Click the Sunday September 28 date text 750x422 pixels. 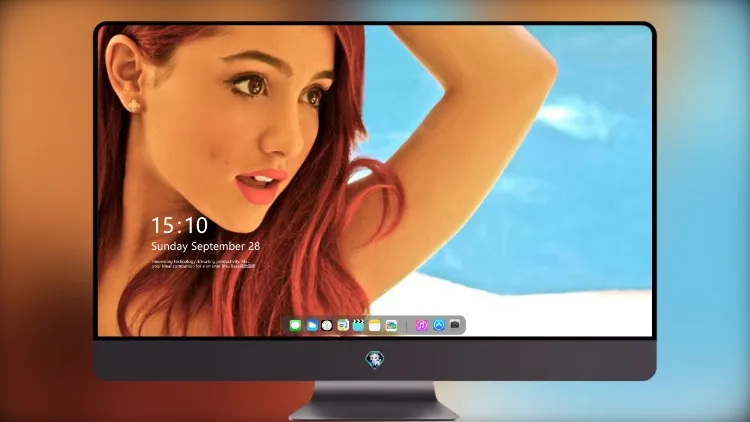tap(206, 246)
